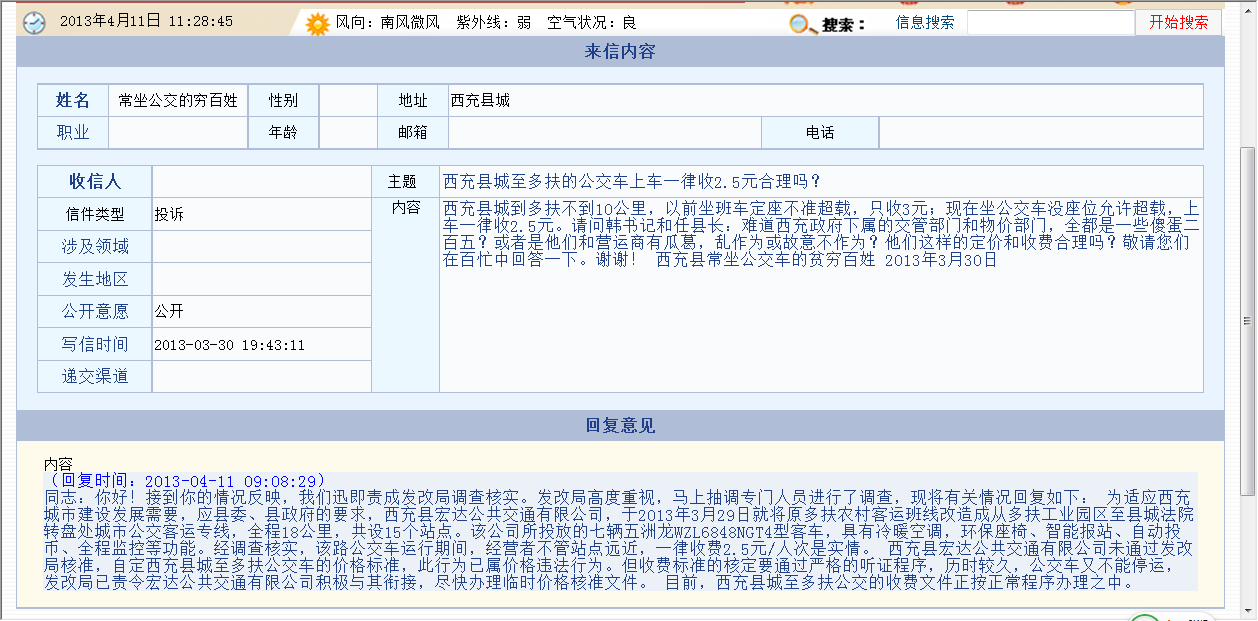Click the letter type value 投诉
Image resolution: width=1258 pixels, height=621 pixels.
169,214
